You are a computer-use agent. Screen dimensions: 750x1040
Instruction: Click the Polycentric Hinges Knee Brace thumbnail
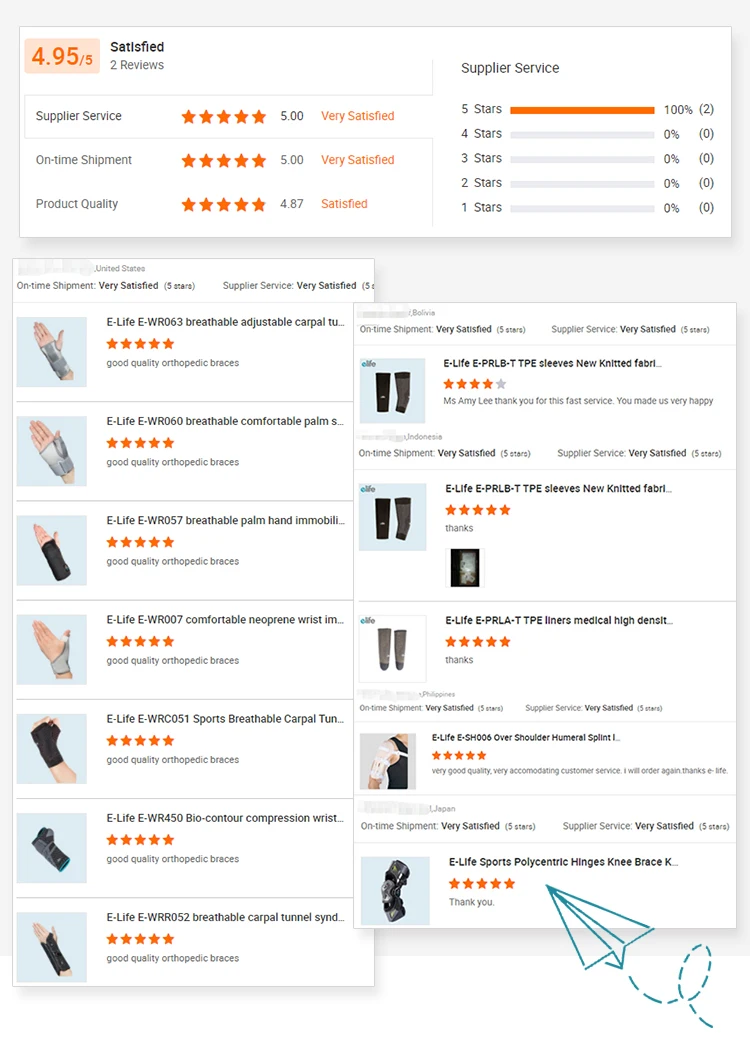click(395, 891)
